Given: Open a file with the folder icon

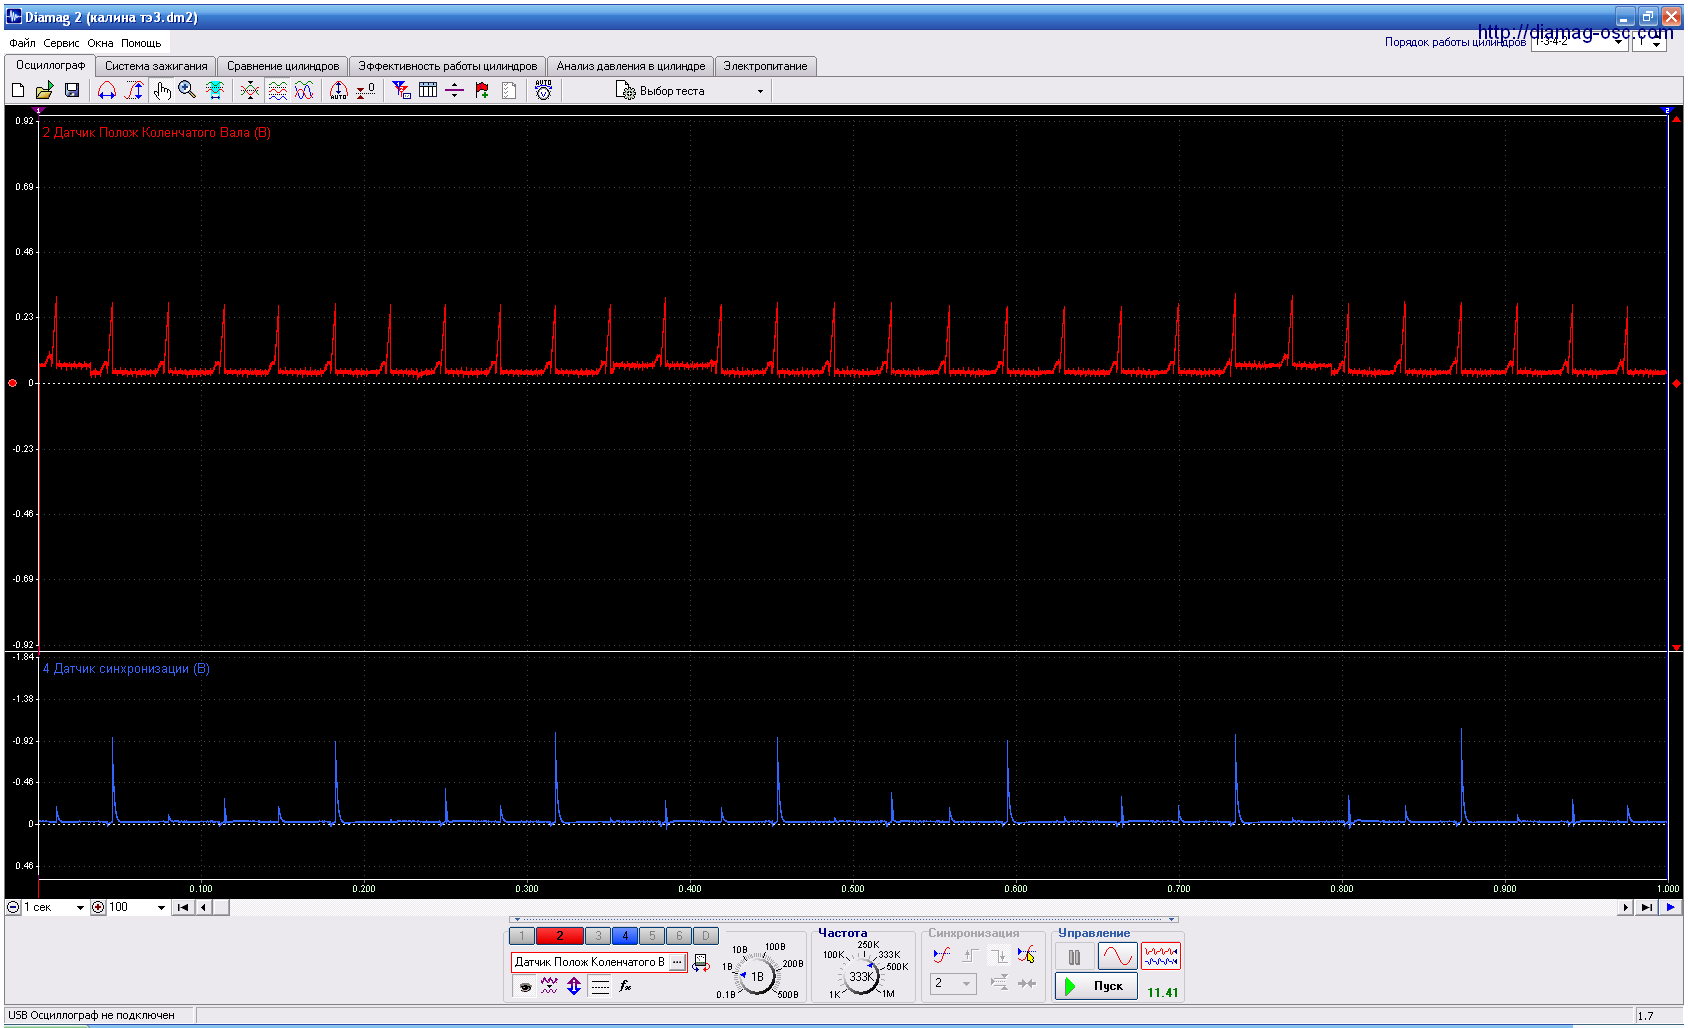Looking at the screenshot, I should coord(45,90).
